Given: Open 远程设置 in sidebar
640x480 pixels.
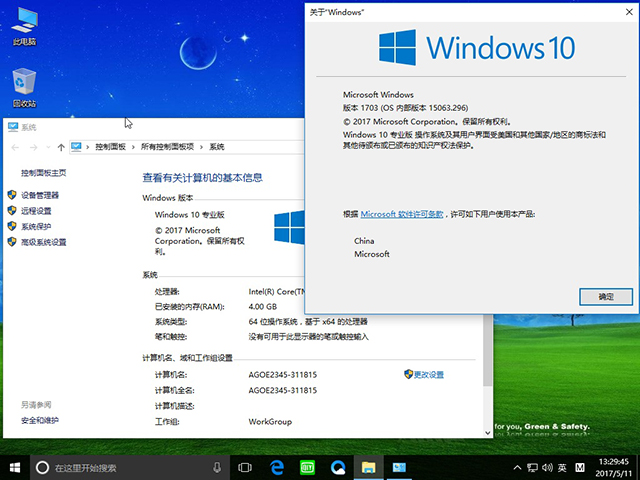Looking at the screenshot, I should [x=36, y=211].
